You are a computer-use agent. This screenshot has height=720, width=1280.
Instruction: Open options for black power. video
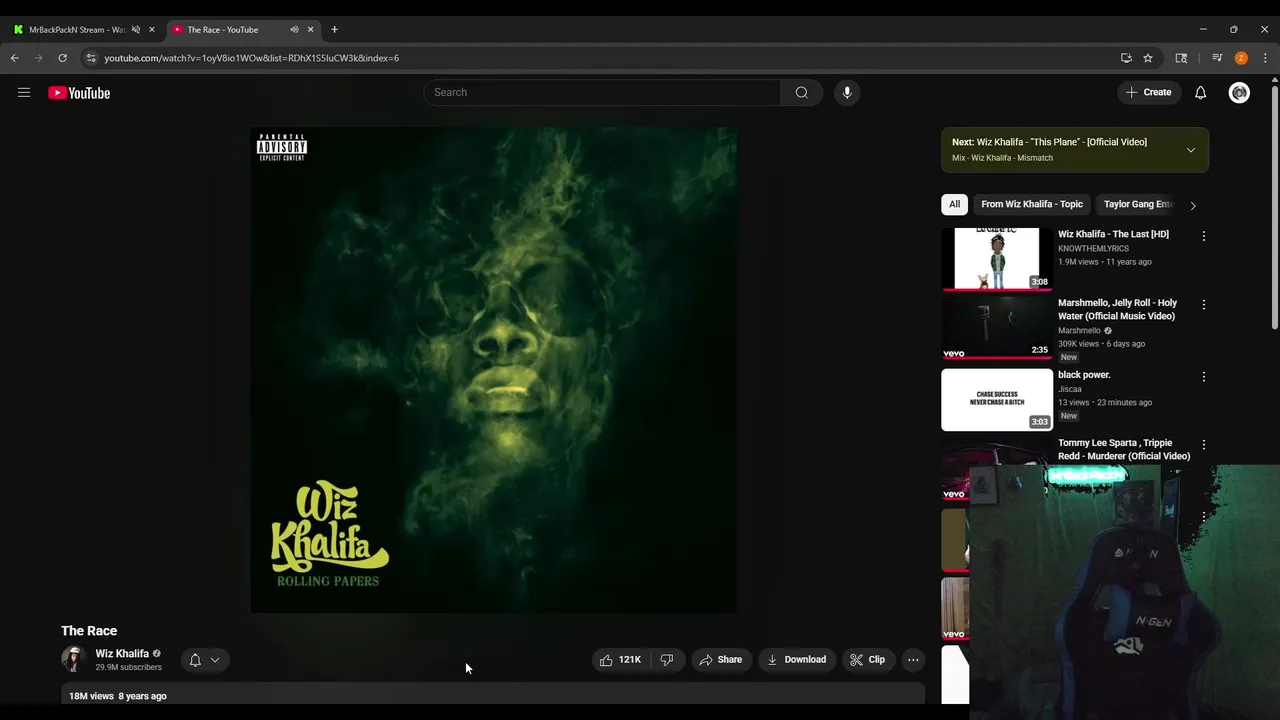coord(1203,376)
